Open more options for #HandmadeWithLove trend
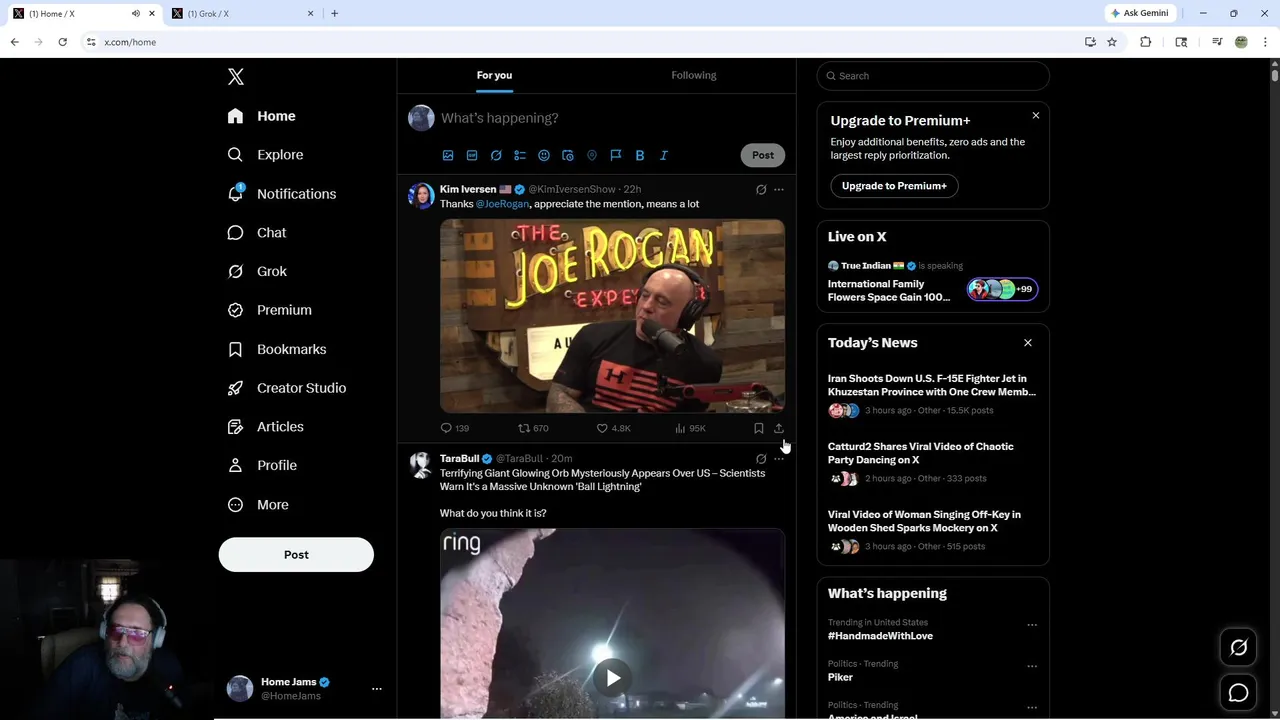The height and width of the screenshot is (720, 1280). (1032, 625)
